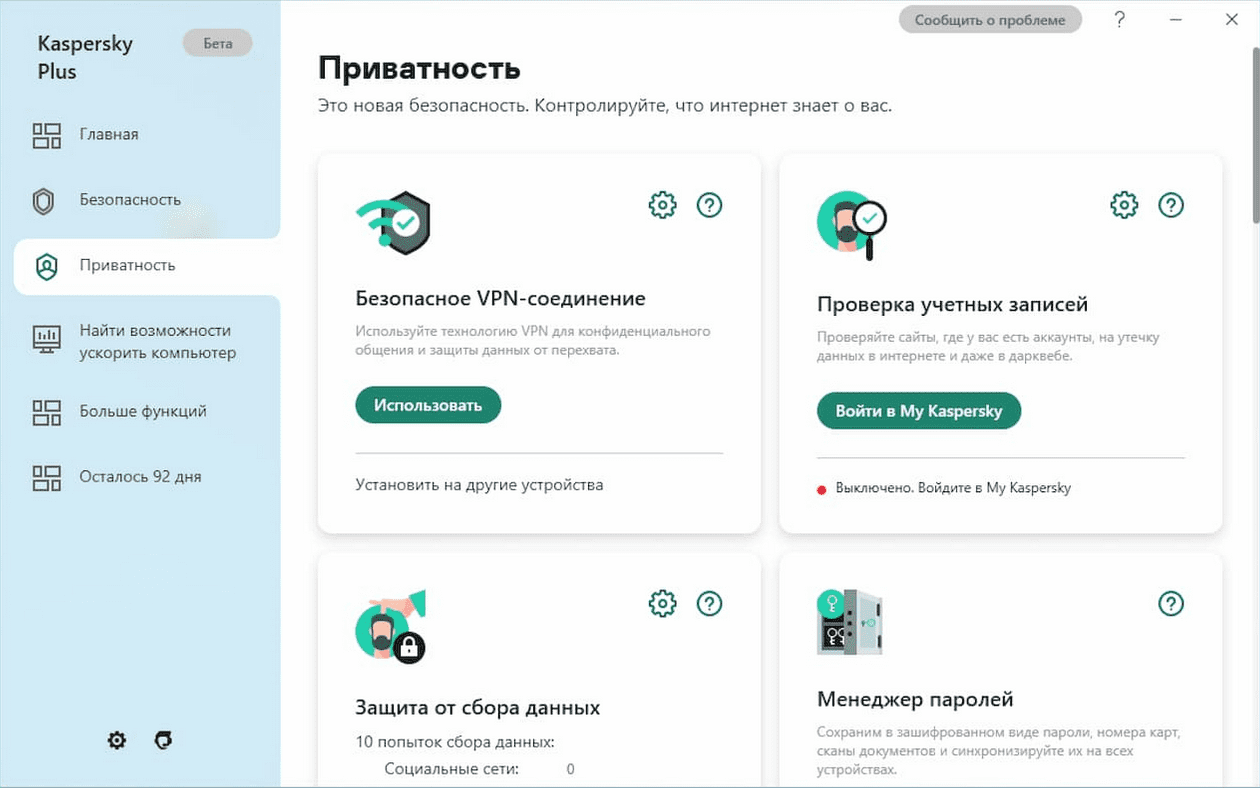
Task: Open help icon on Менеджер паролей card
Action: click(1171, 603)
